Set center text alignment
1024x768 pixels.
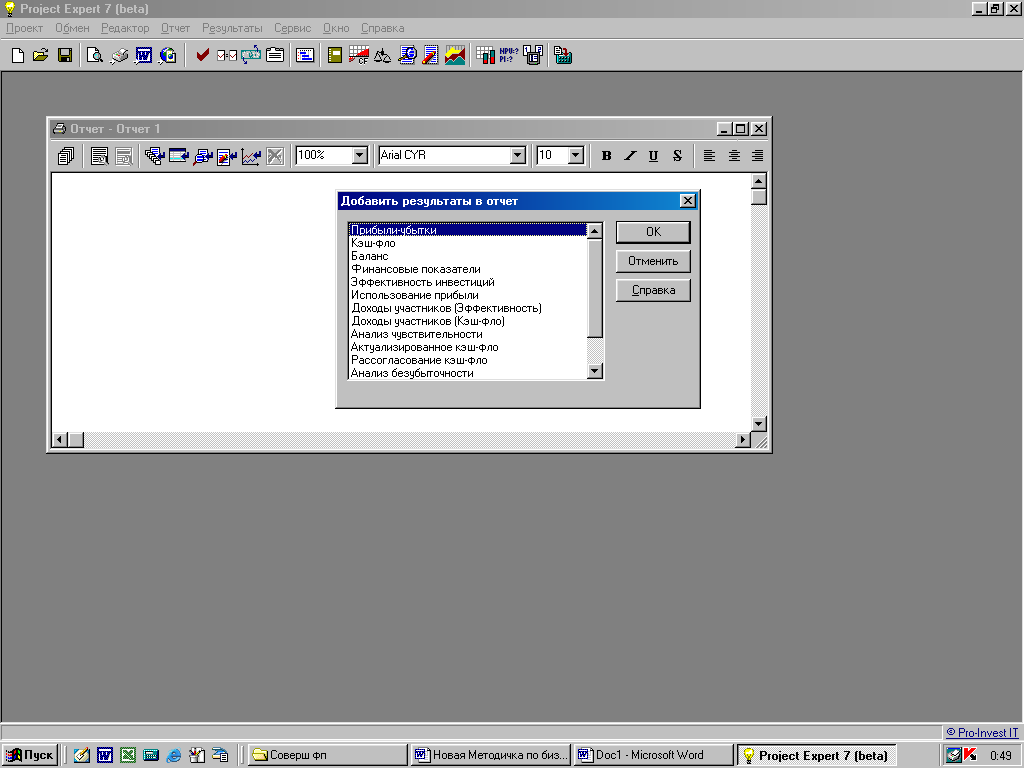734,155
